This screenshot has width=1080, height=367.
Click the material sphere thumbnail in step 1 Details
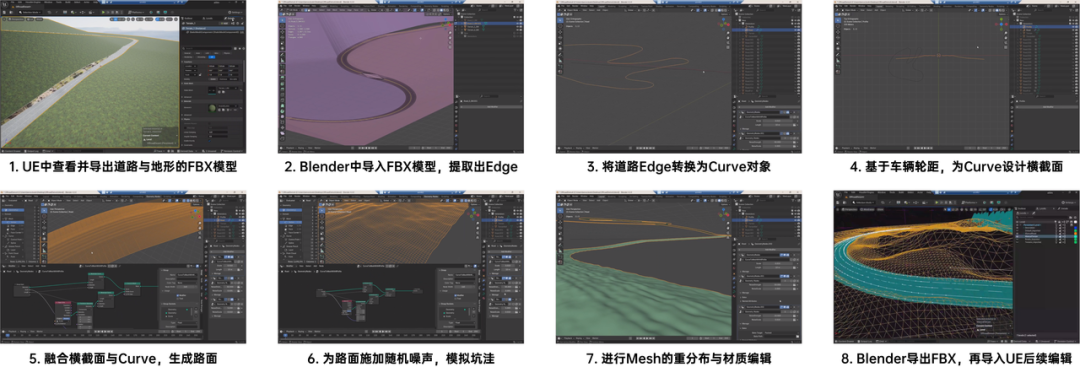coord(212,108)
